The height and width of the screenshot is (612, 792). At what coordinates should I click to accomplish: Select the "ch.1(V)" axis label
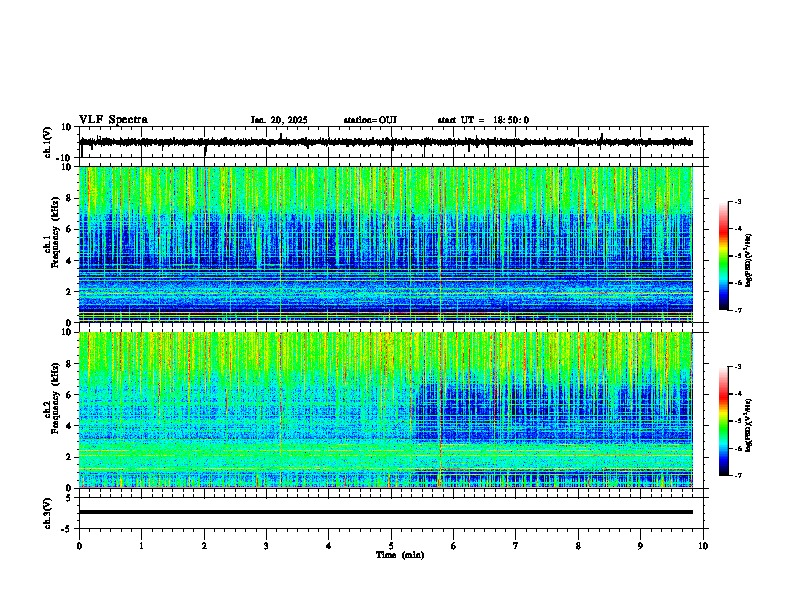click(48, 142)
